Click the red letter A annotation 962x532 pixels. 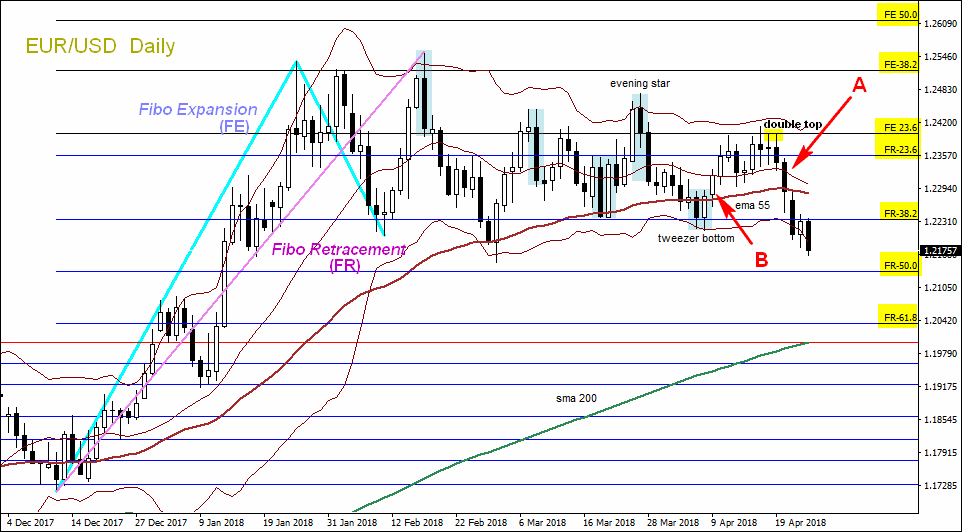[860, 87]
